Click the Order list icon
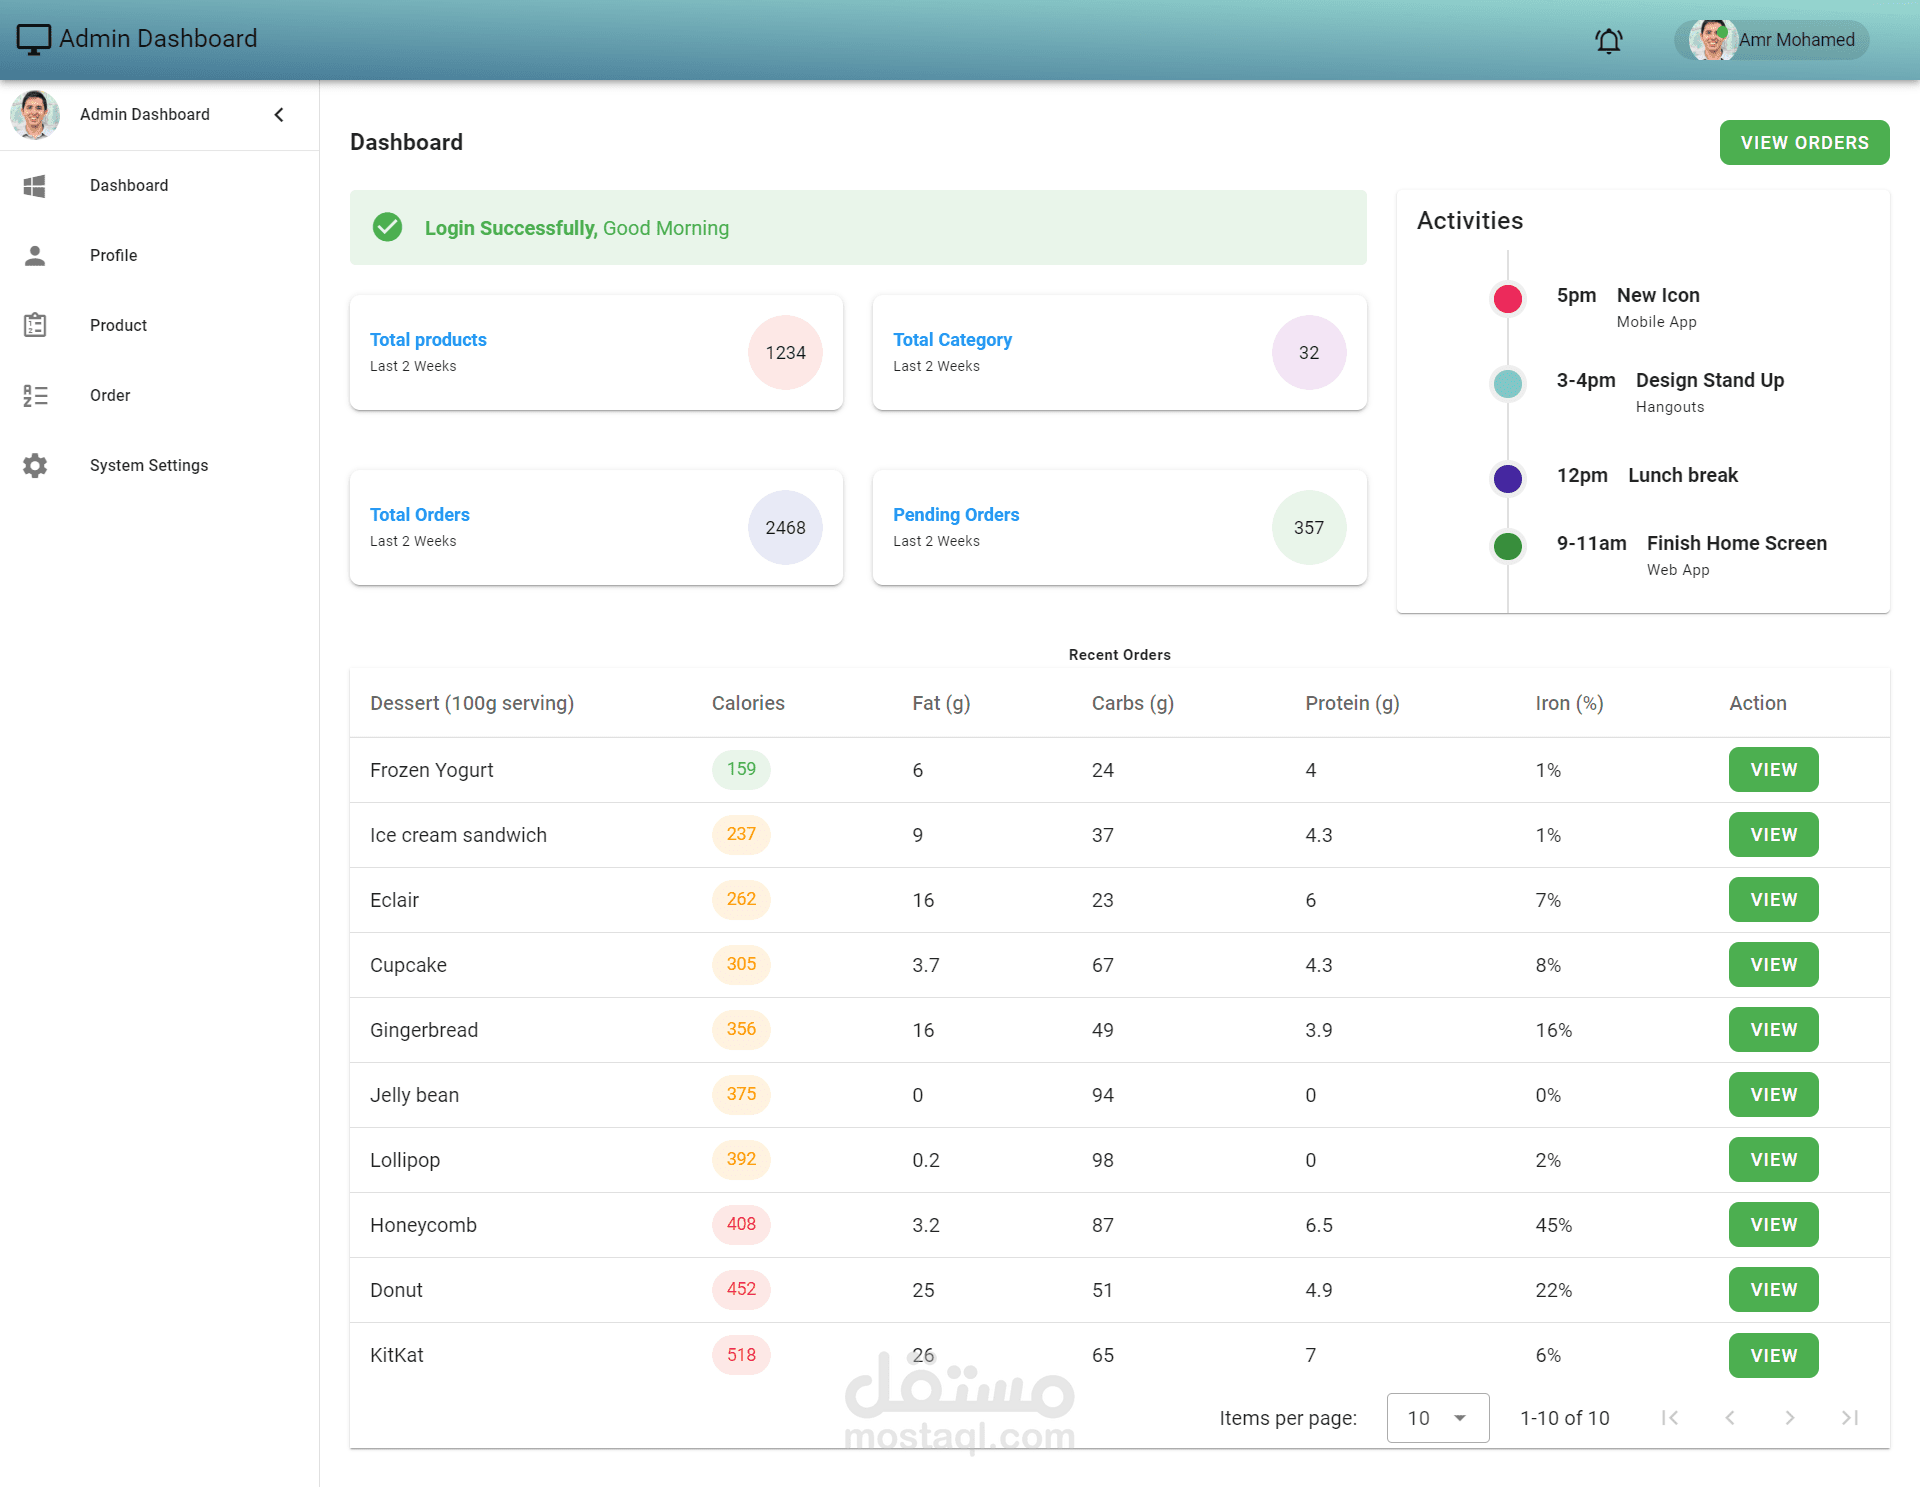 coord(35,396)
